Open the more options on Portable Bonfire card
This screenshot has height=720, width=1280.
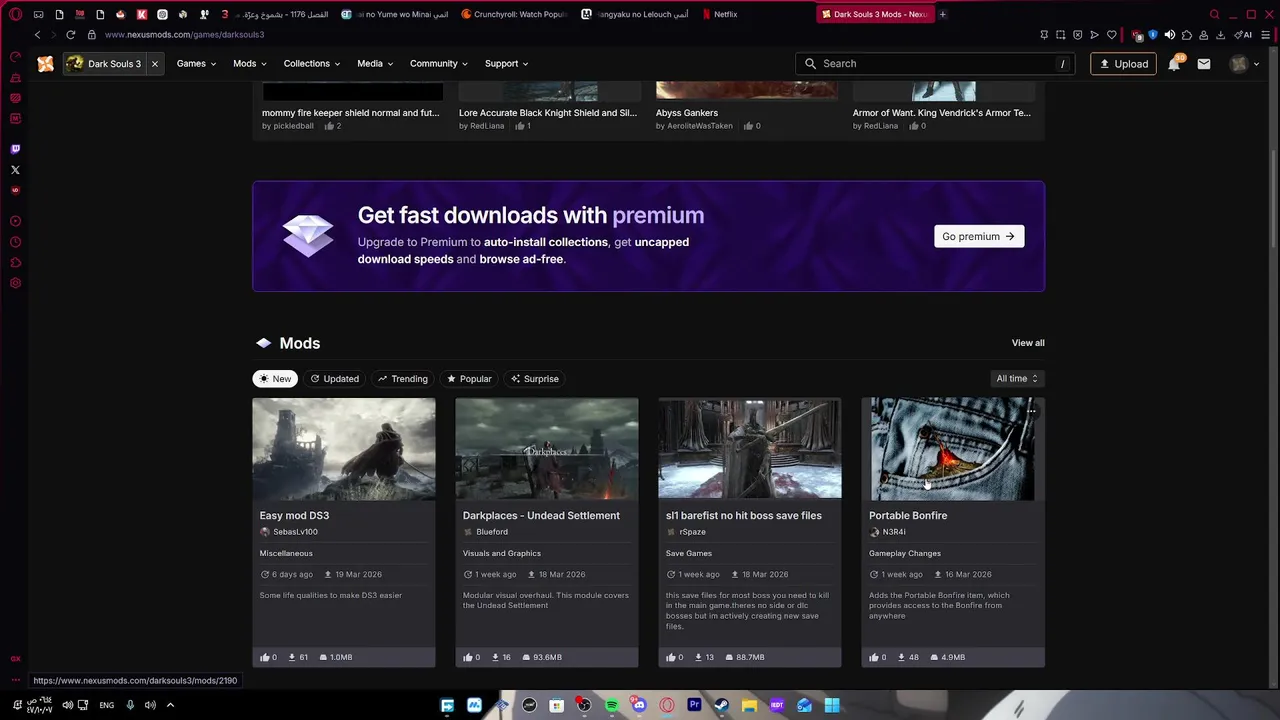[x=1031, y=411]
